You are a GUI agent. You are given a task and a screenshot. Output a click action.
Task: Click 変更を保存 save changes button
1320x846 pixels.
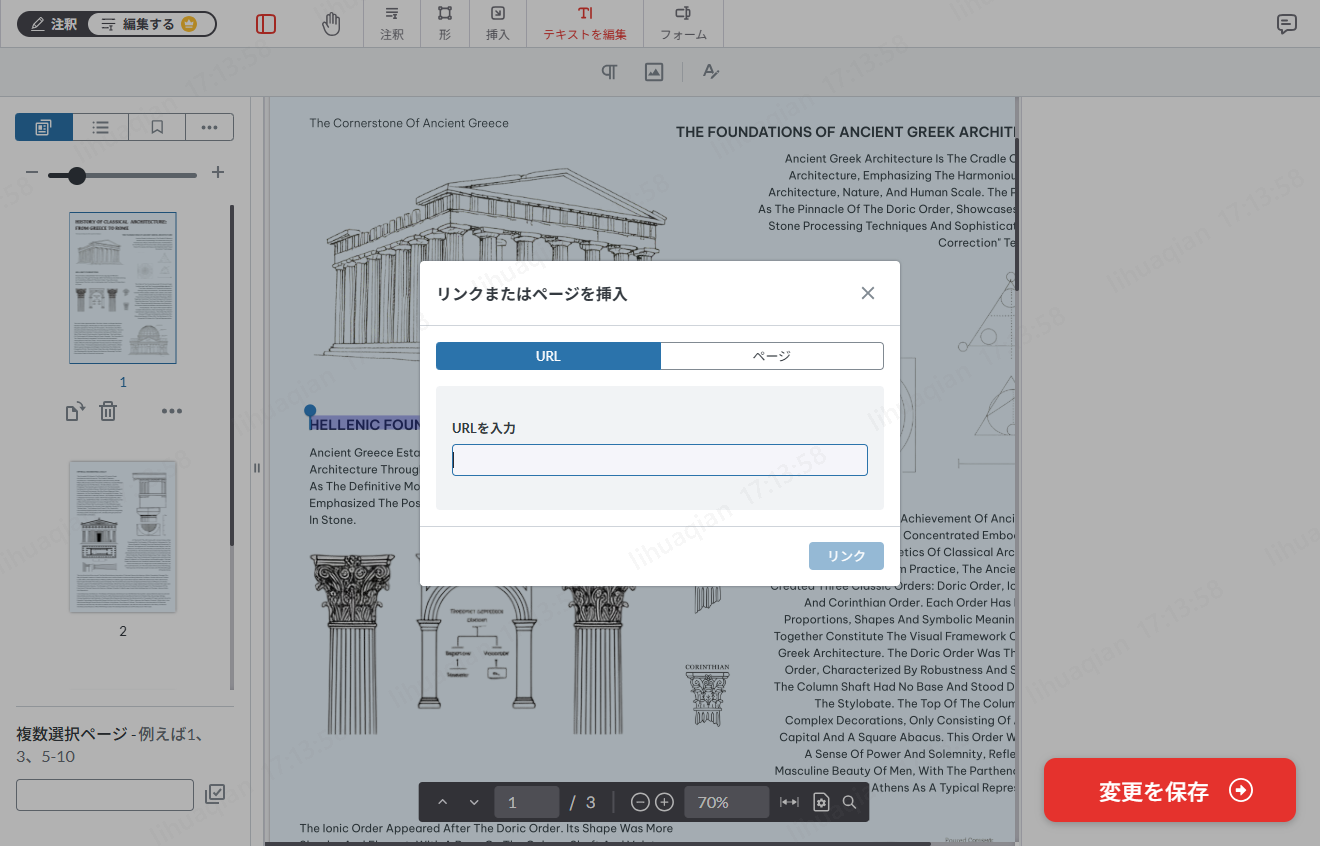[x=1170, y=790]
